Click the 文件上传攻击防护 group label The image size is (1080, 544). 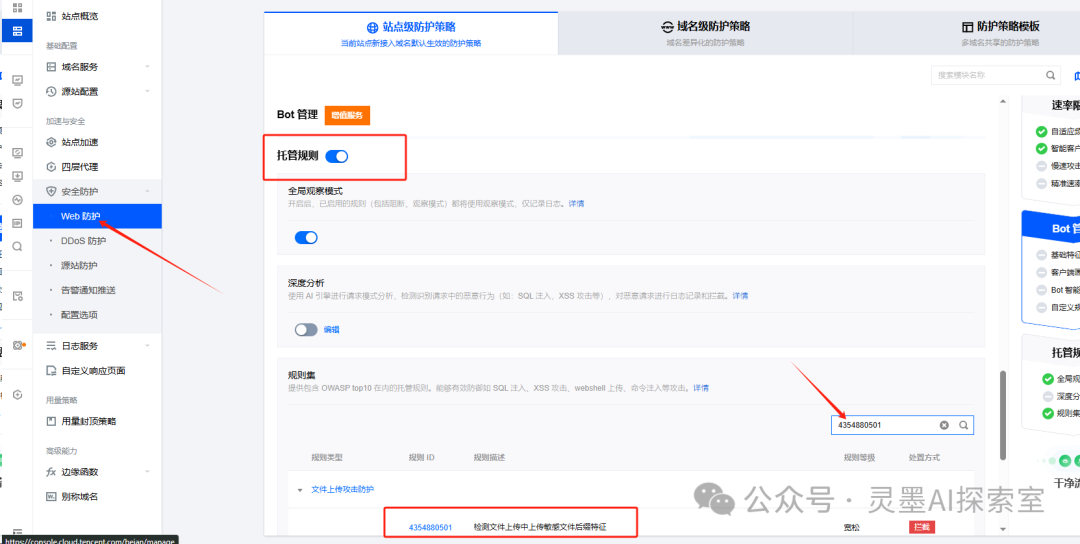pyautogui.click(x=342, y=490)
